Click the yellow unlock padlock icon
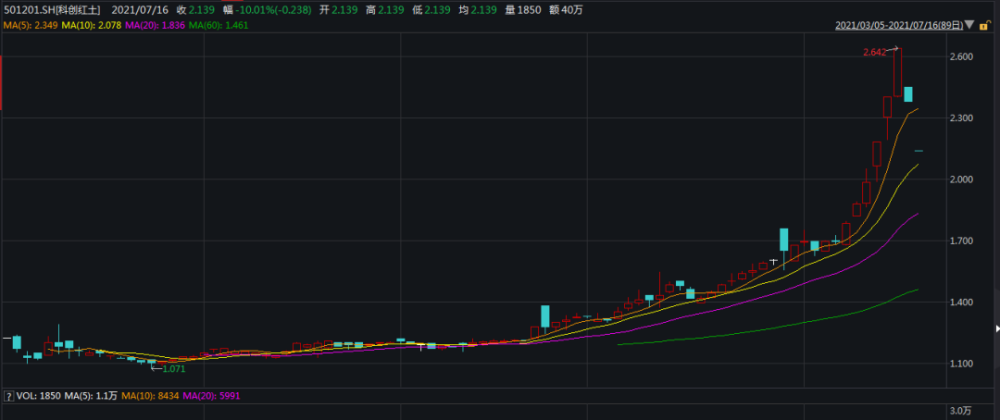Image resolution: width=1000 pixels, height=420 pixels. (984, 25)
